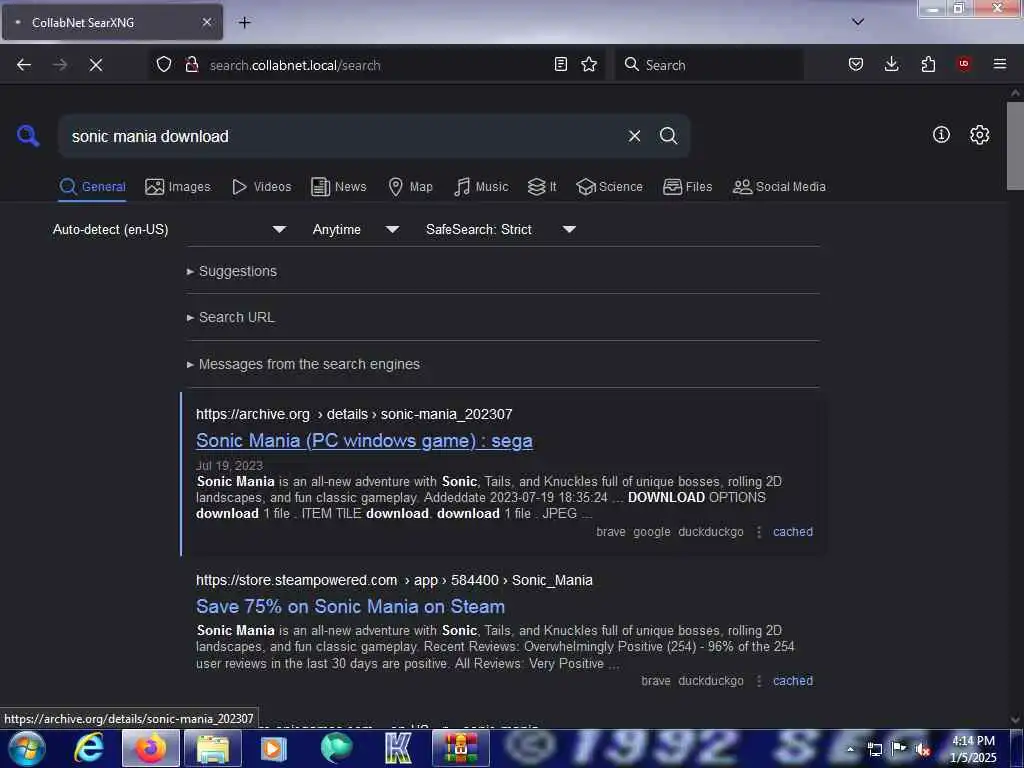Image resolution: width=1024 pixels, height=768 pixels.
Task: Open SearXNG preferences gear icon
Action: 979,135
